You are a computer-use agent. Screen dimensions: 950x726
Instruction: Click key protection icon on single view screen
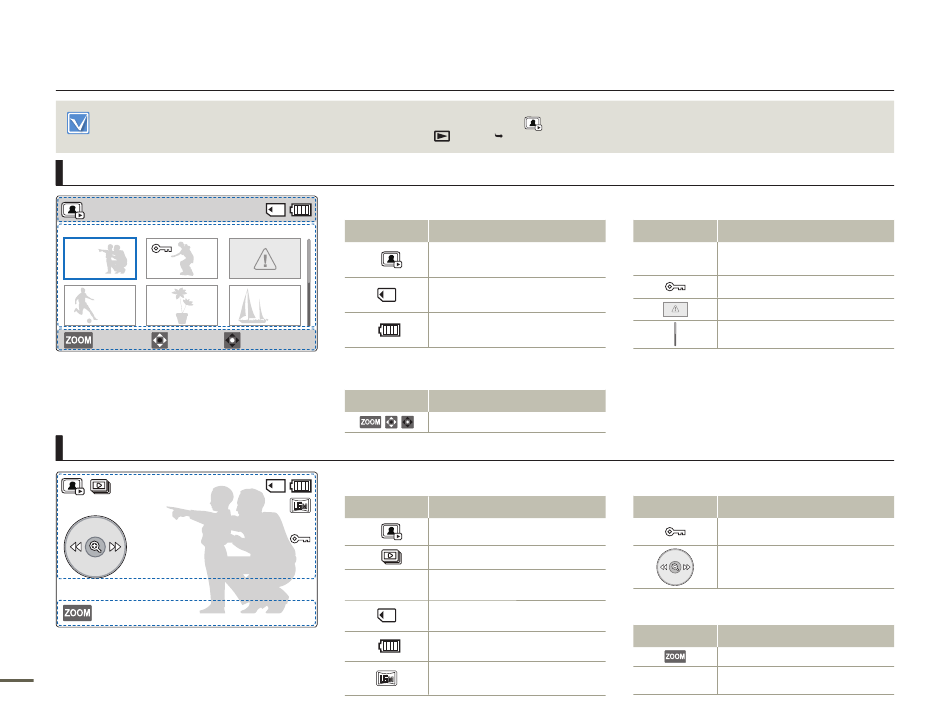pyautogui.click(x=300, y=539)
